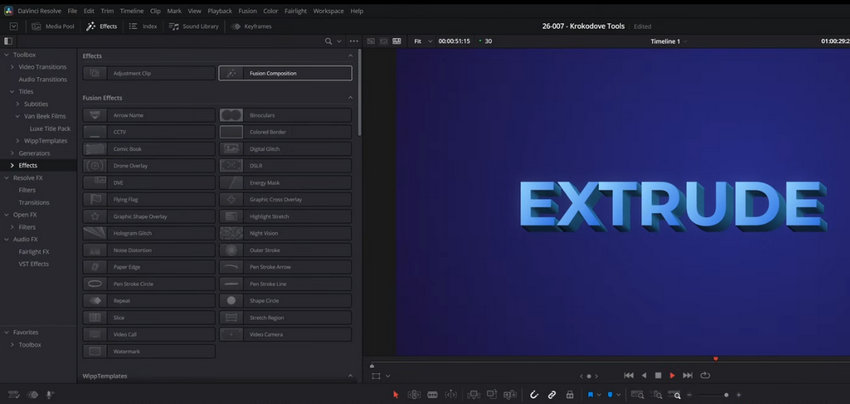Open the Fairlight menu

[295, 11]
